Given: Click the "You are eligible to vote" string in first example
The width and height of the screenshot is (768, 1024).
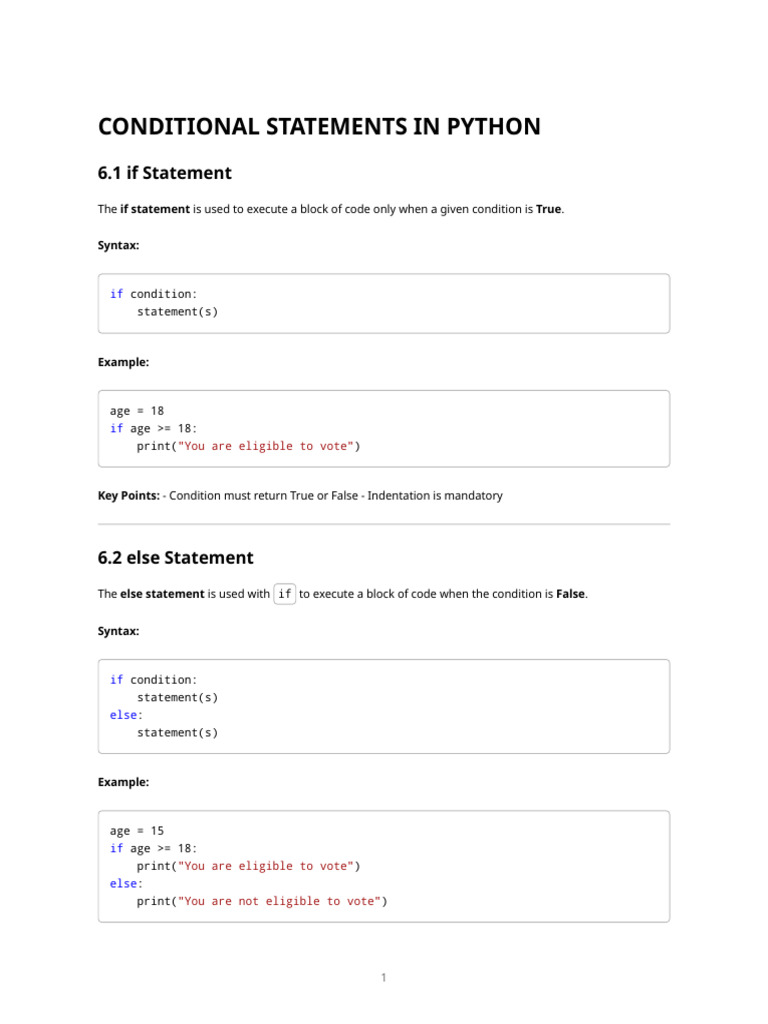Looking at the screenshot, I should (266, 446).
